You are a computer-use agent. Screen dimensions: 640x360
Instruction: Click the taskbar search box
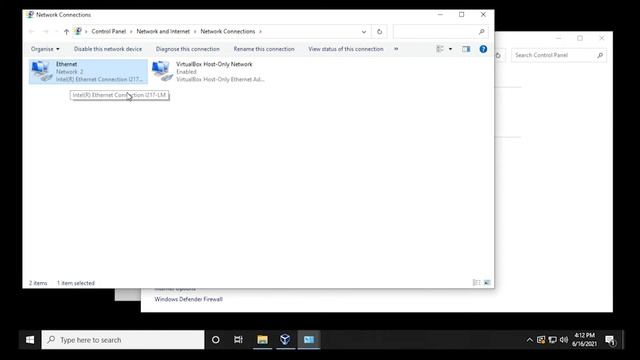click(x=123, y=340)
